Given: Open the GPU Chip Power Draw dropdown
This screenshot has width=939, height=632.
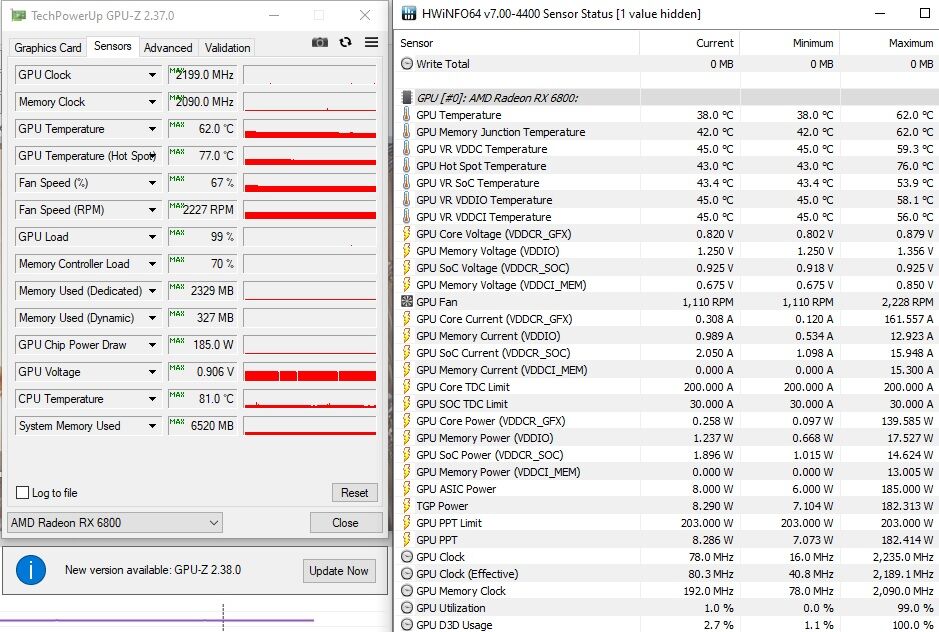Looking at the screenshot, I should [152, 344].
